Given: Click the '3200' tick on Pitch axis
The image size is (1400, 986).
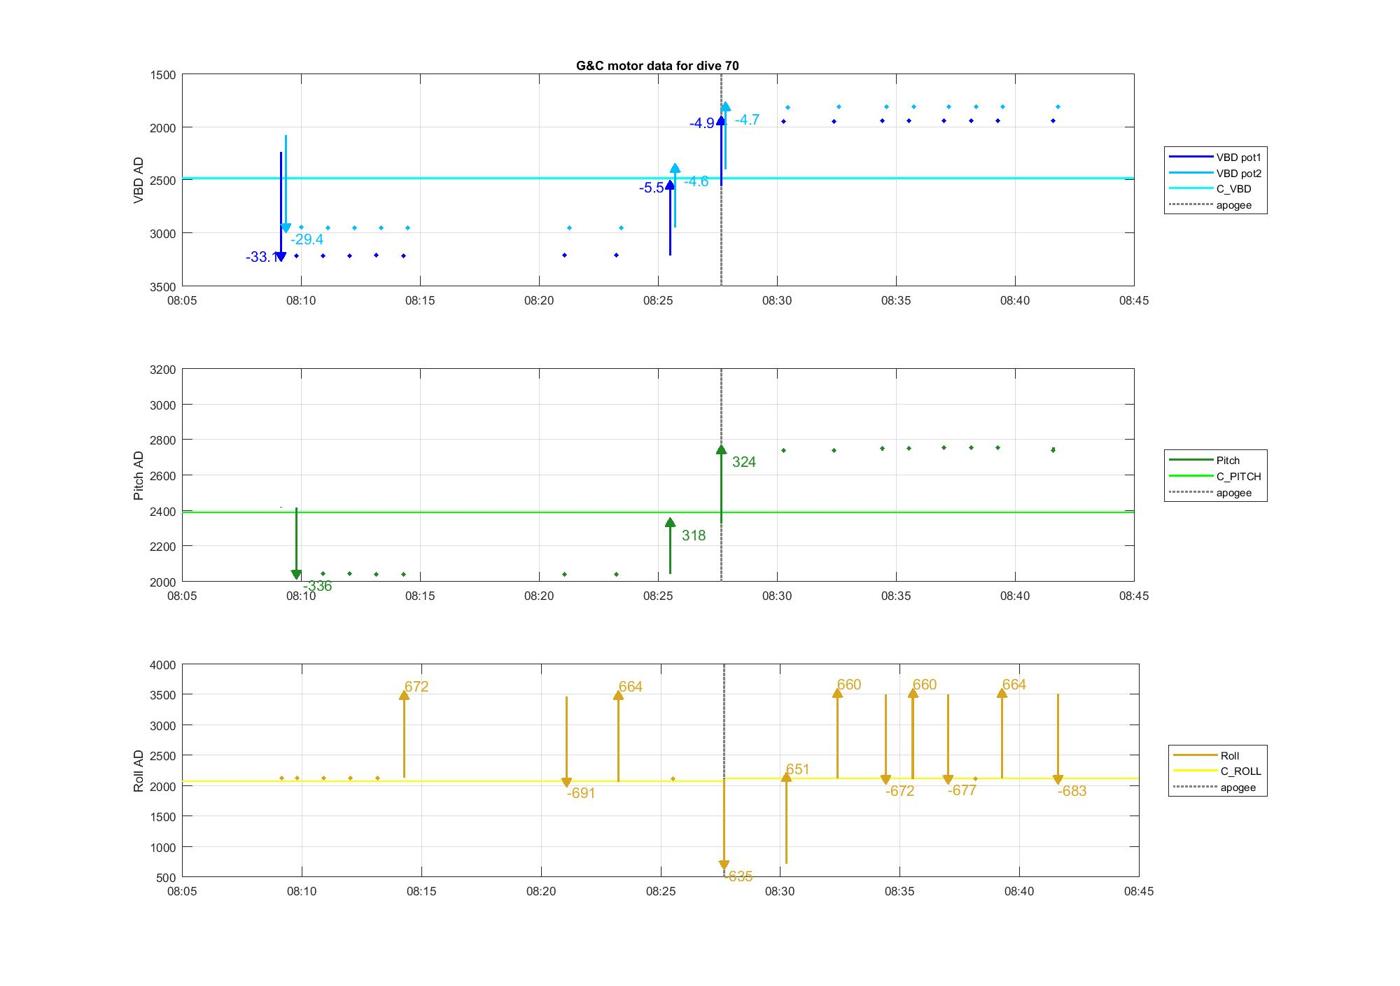Looking at the screenshot, I should click(x=163, y=370).
